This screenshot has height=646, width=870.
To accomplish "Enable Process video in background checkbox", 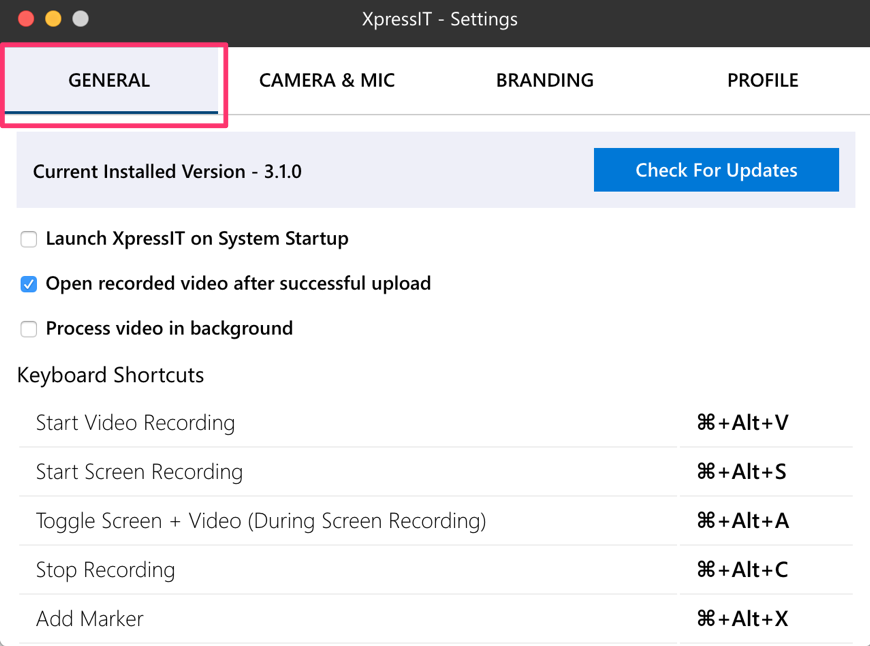I will [29, 329].
